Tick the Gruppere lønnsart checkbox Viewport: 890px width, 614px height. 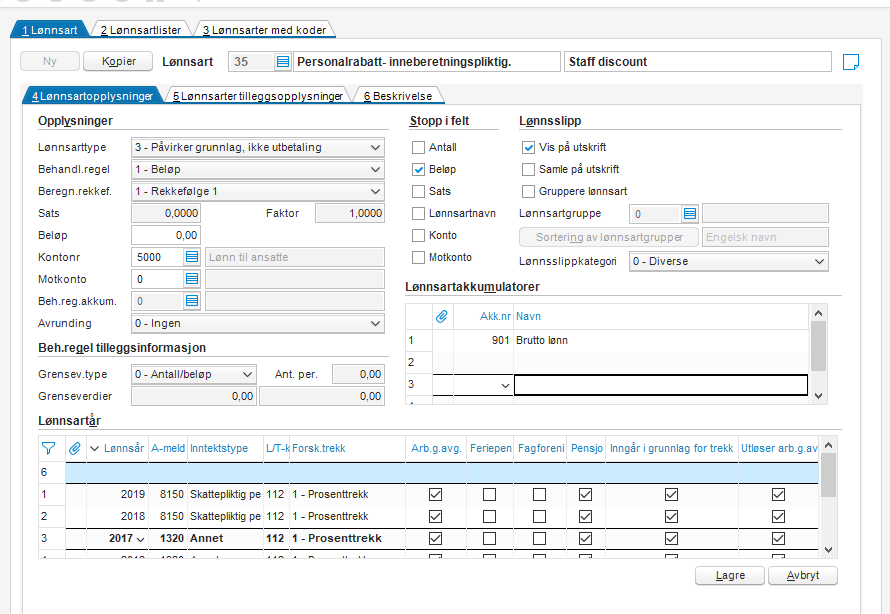point(528,191)
